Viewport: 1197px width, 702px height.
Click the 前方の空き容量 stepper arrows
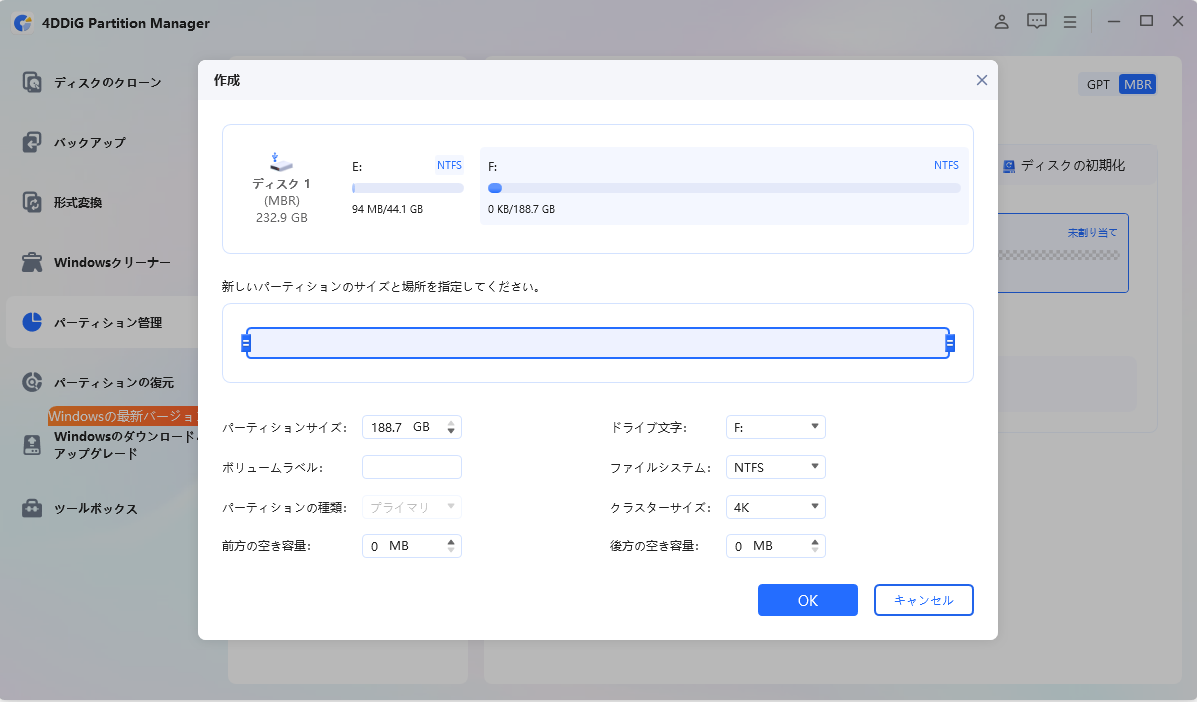pyautogui.click(x=451, y=546)
